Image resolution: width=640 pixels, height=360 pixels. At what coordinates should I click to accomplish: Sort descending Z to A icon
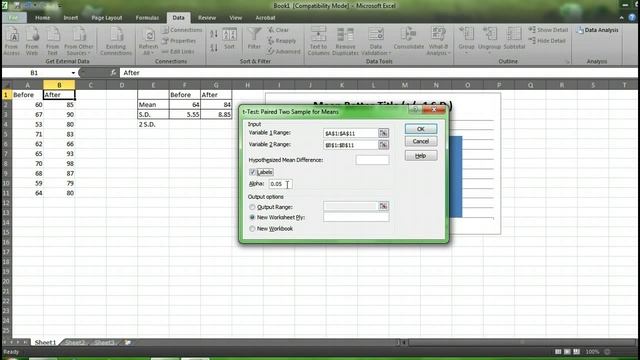click(x=214, y=48)
